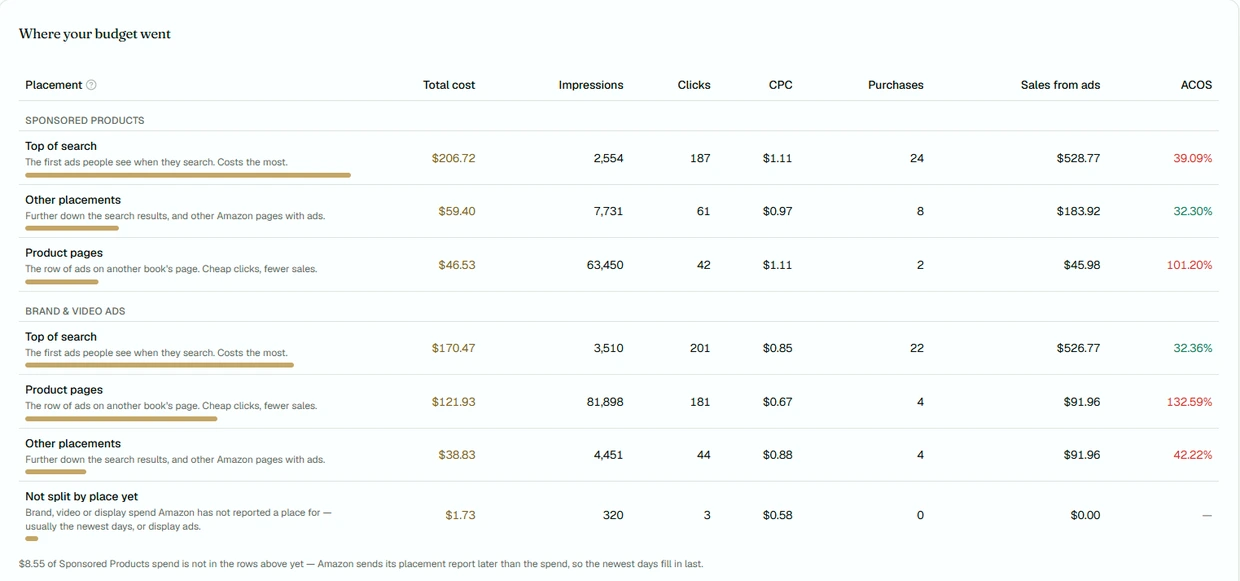Click the CPC column header
Viewport: 1240px width, 581px height.
(781, 85)
